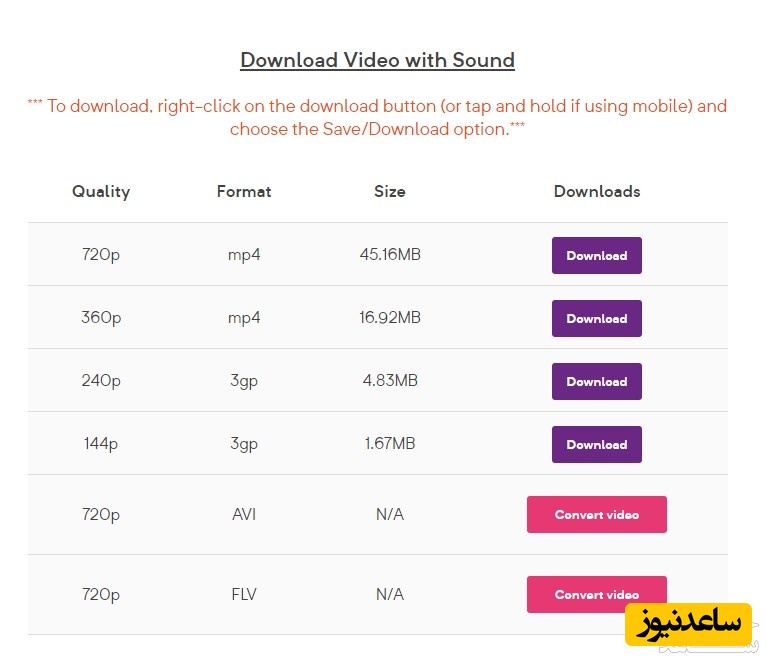The height and width of the screenshot is (660, 766).
Task: Click the 144p quality cell
Action: (x=101, y=444)
